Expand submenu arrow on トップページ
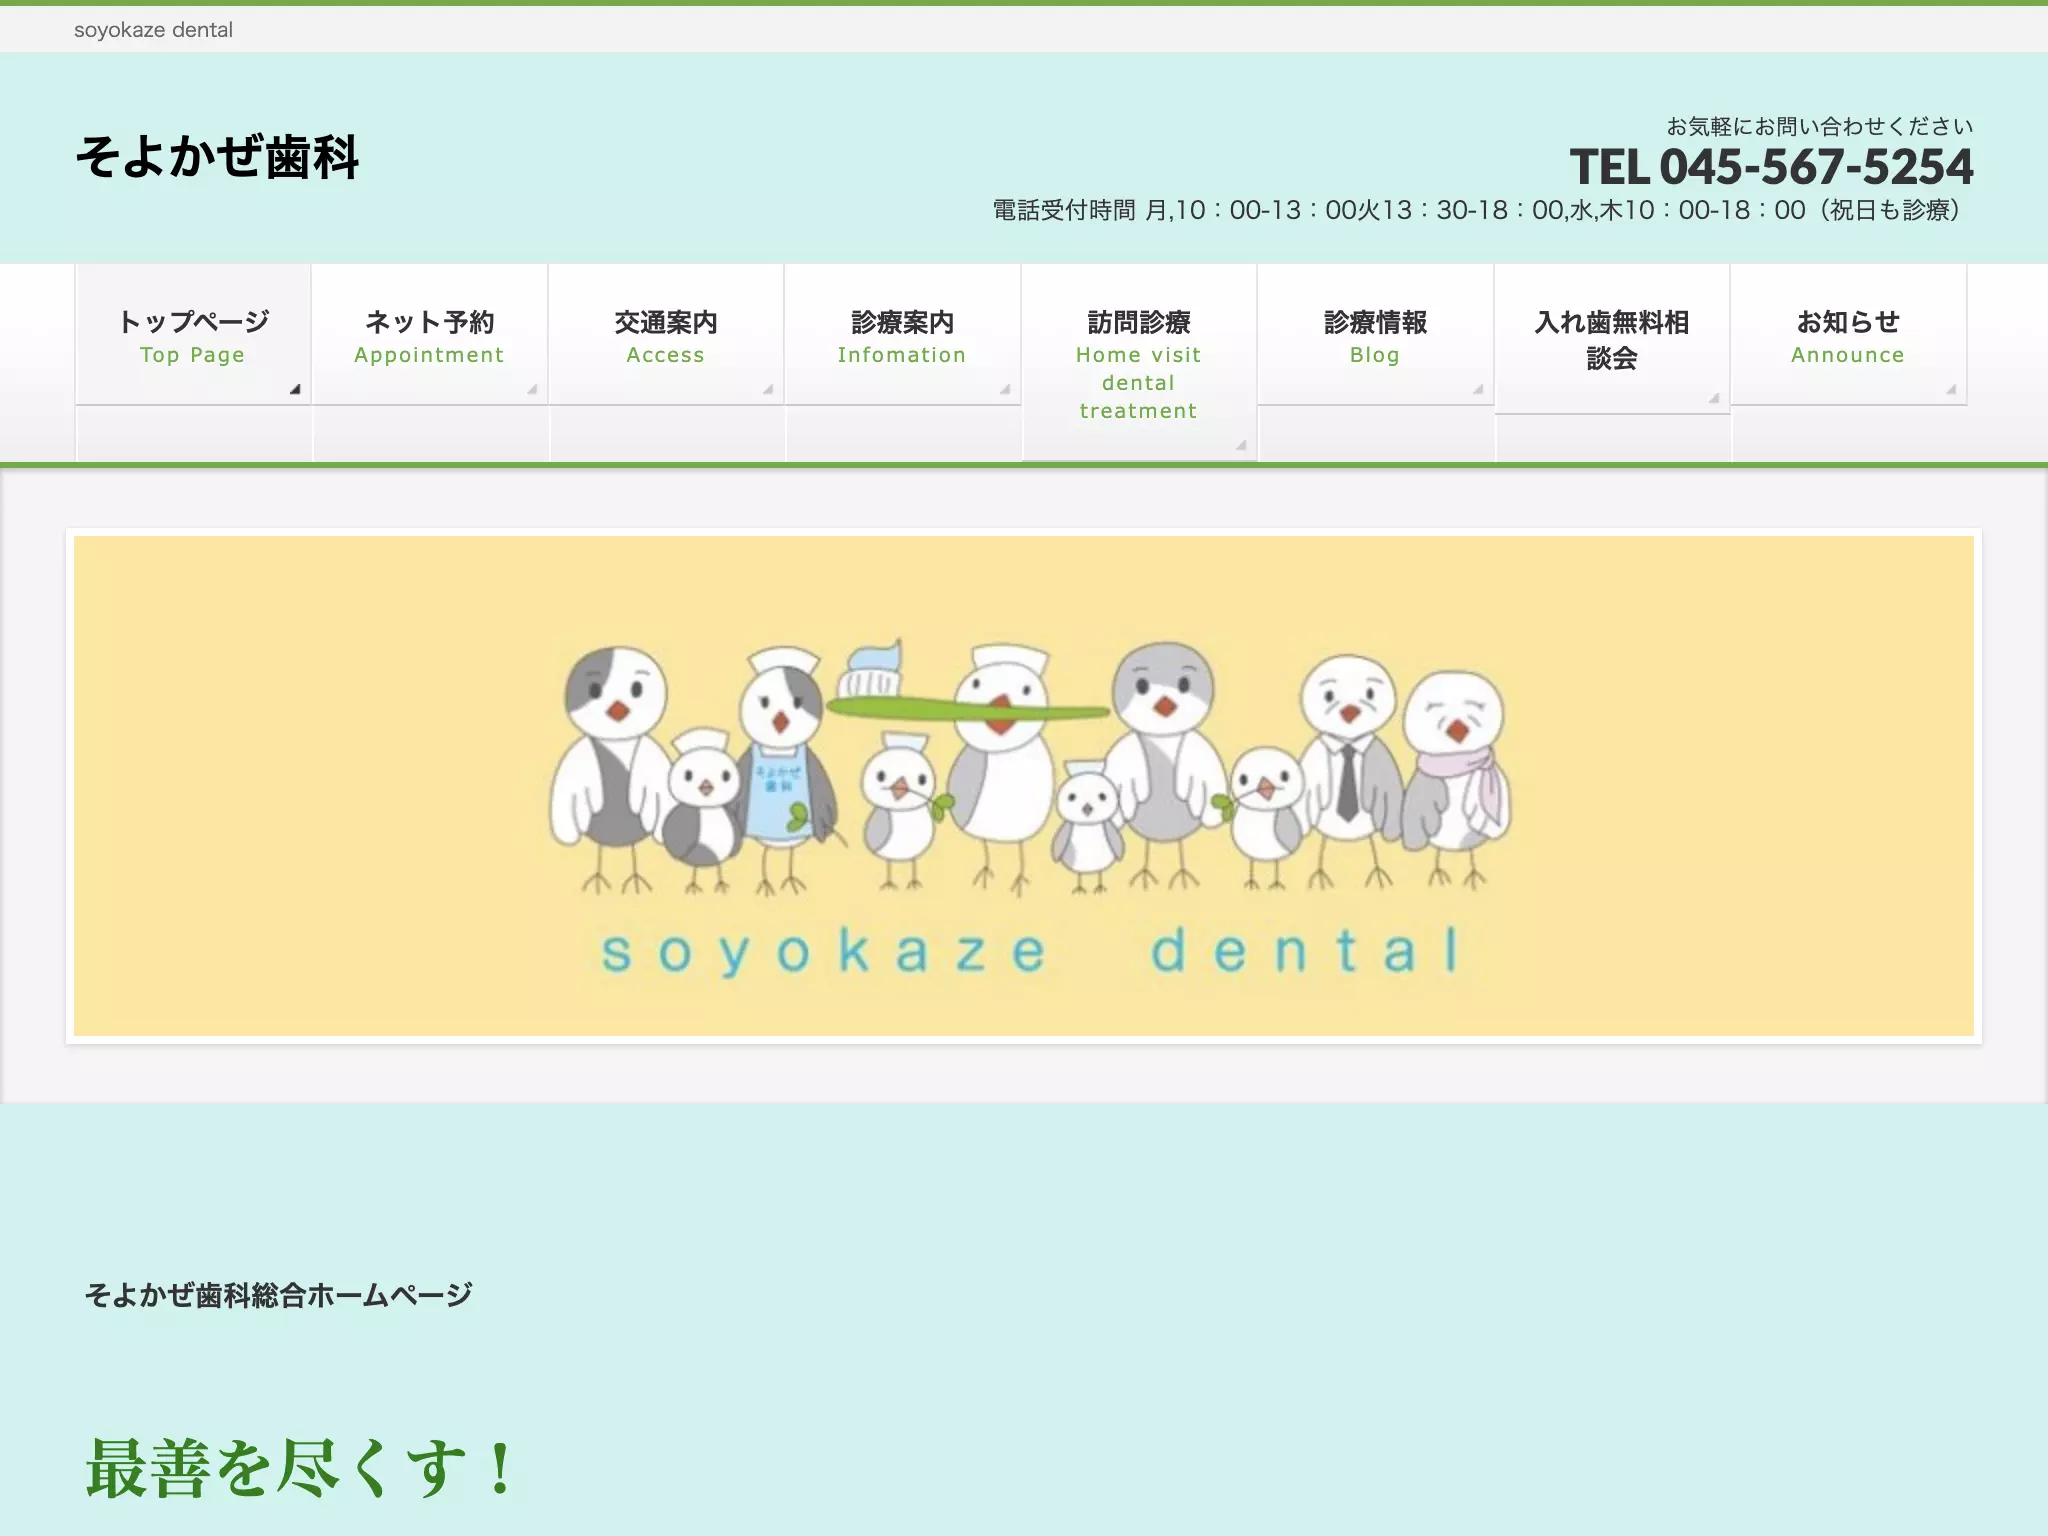The width and height of the screenshot is (2048, 1536). (x=295, y=389)
